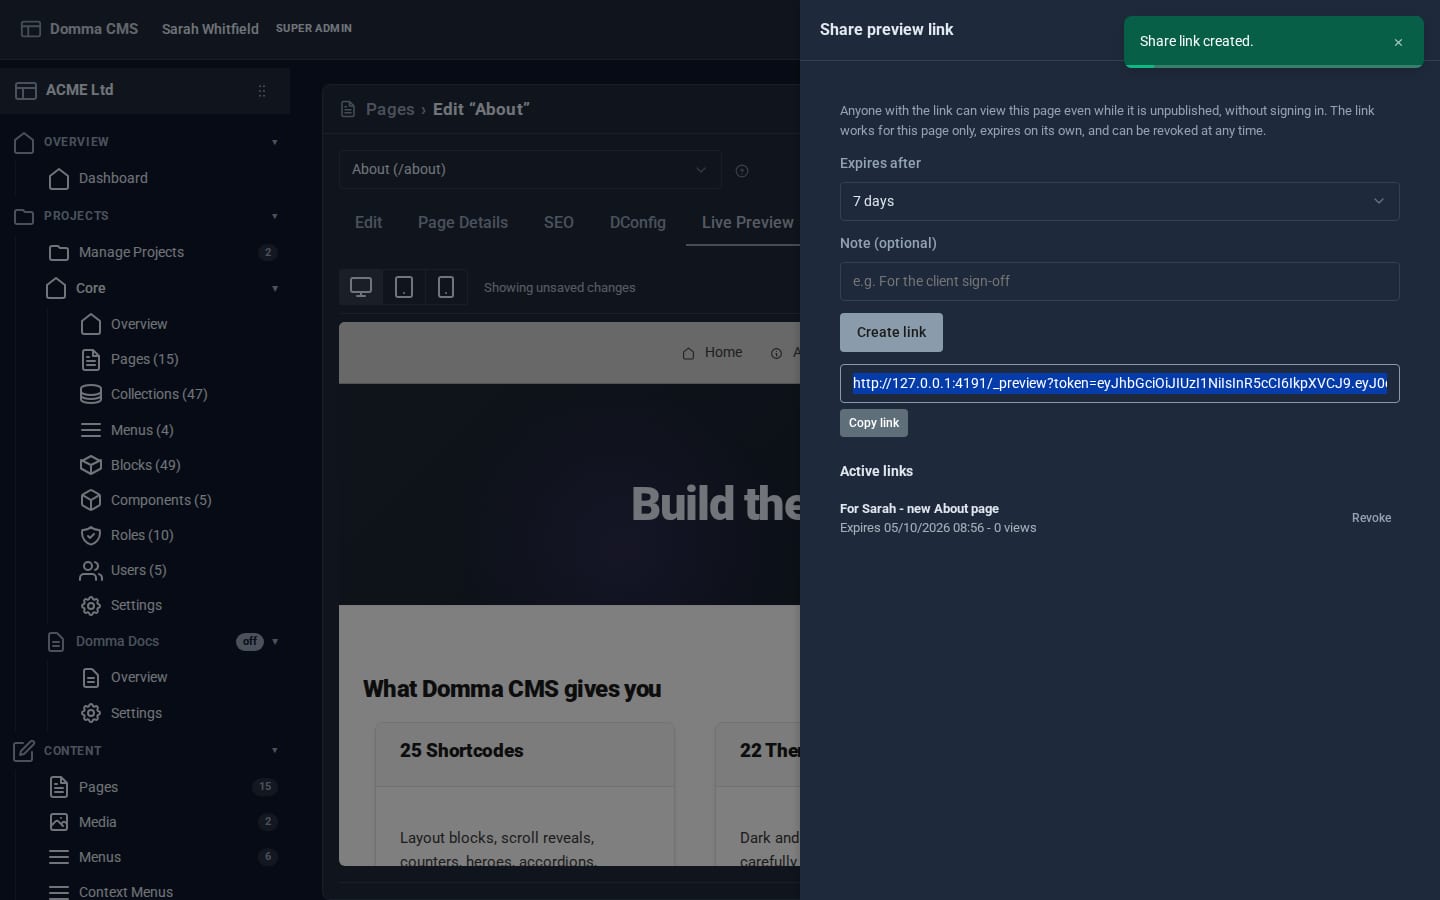This screenshot has height=900, width=1440.
Task: Click the Domma CMS logo icon
Action: click(x=31, y=29)
